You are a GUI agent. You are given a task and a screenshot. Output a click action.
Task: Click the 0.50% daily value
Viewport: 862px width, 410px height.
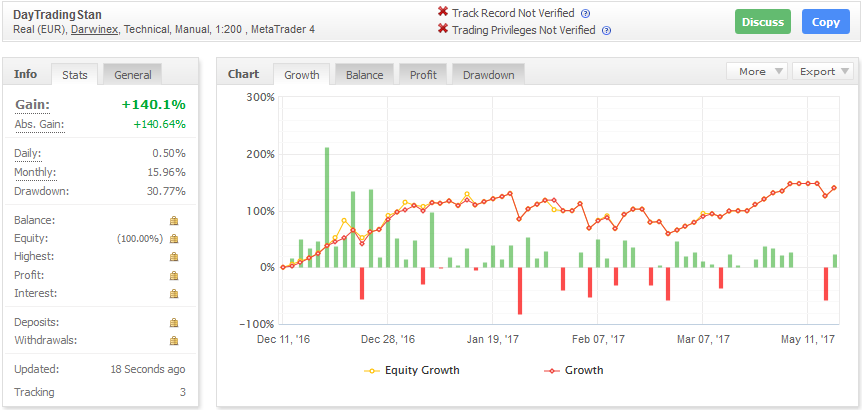169,153
